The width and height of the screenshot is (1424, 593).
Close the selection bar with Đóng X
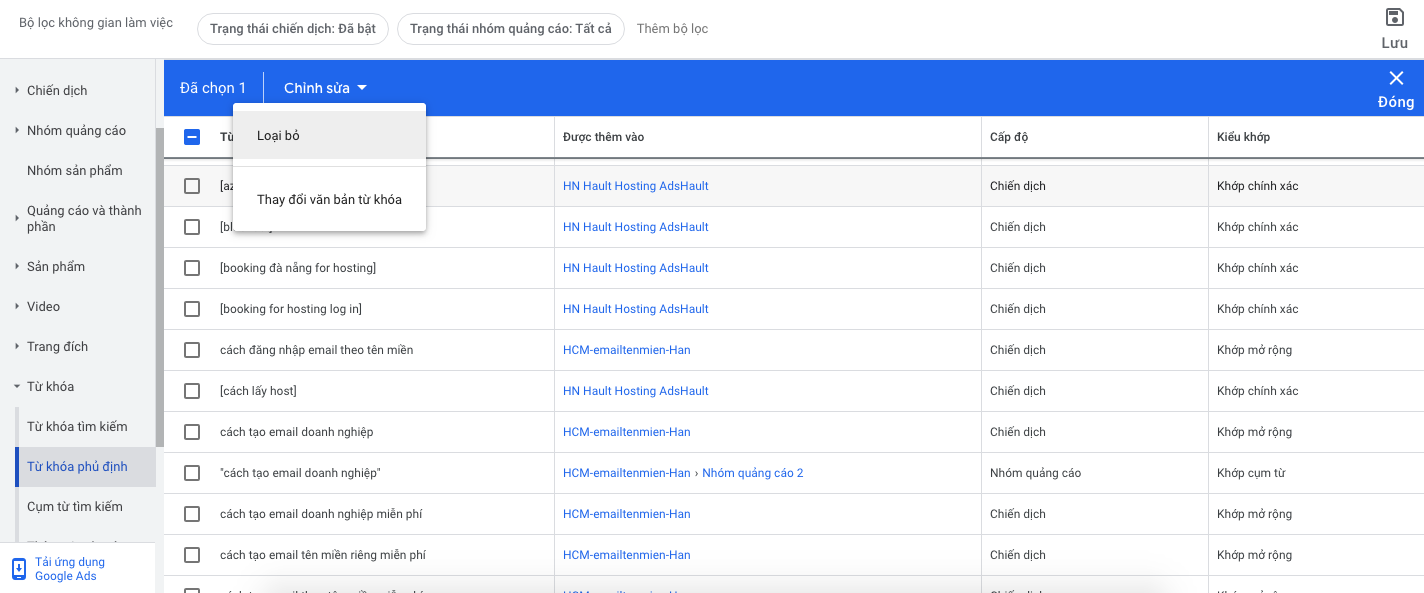coord(1396,88)
